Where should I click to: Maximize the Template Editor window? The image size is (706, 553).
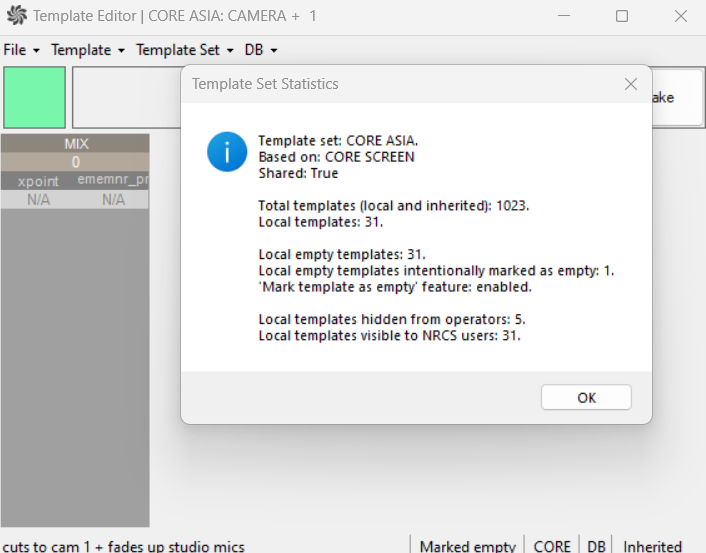coord(622,16)
